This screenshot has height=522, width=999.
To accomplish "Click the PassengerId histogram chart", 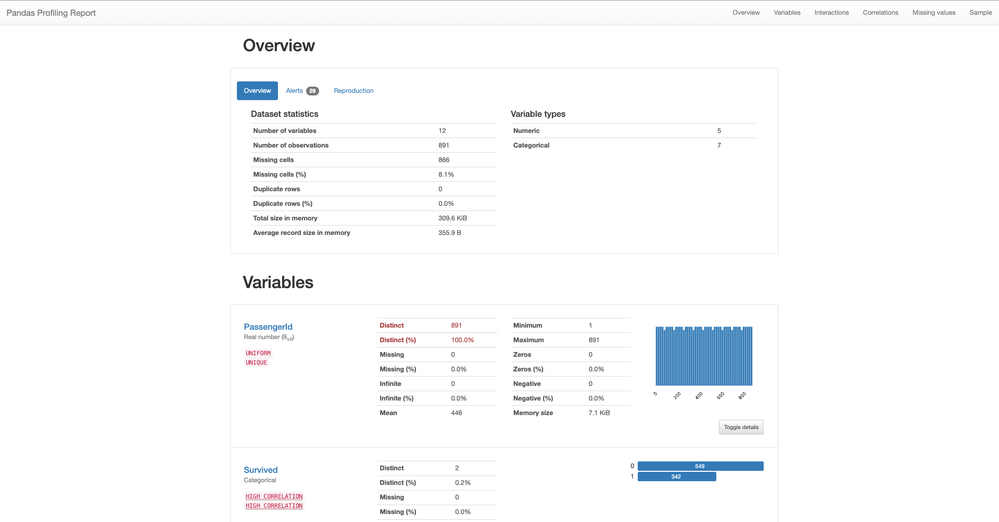I will [703, 358].
